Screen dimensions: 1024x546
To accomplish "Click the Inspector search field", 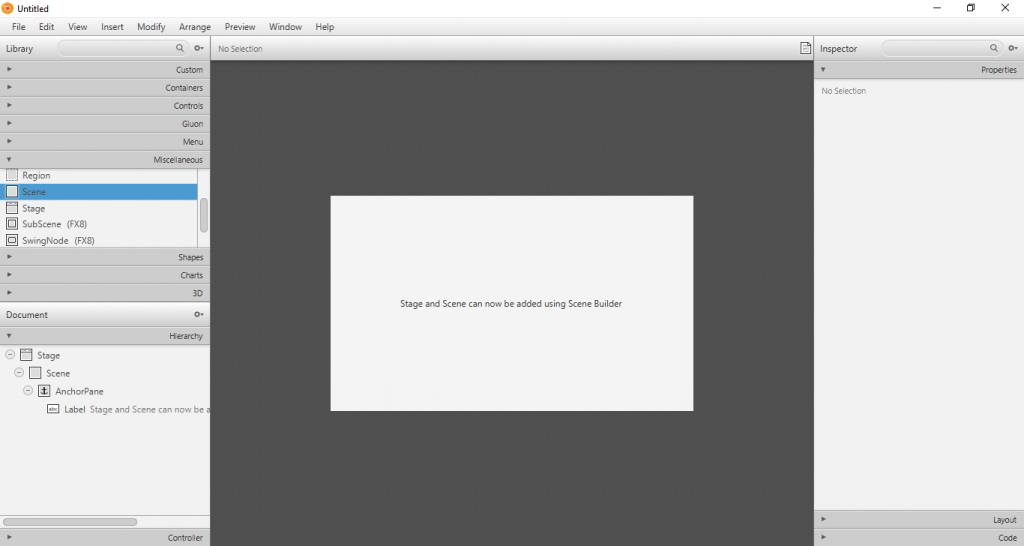I will (x=942, y=48).
